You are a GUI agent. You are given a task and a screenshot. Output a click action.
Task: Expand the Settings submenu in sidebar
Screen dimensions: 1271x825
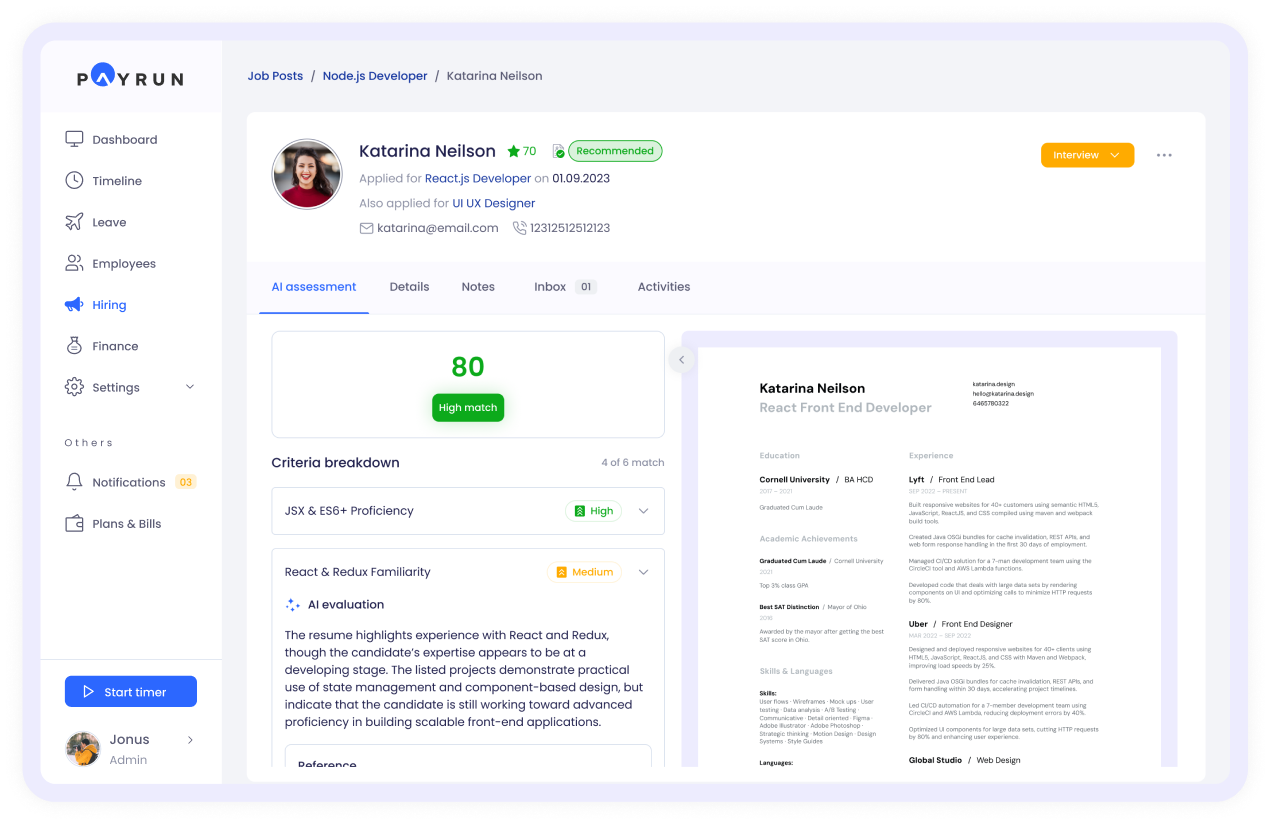click(x=190, y=387)
